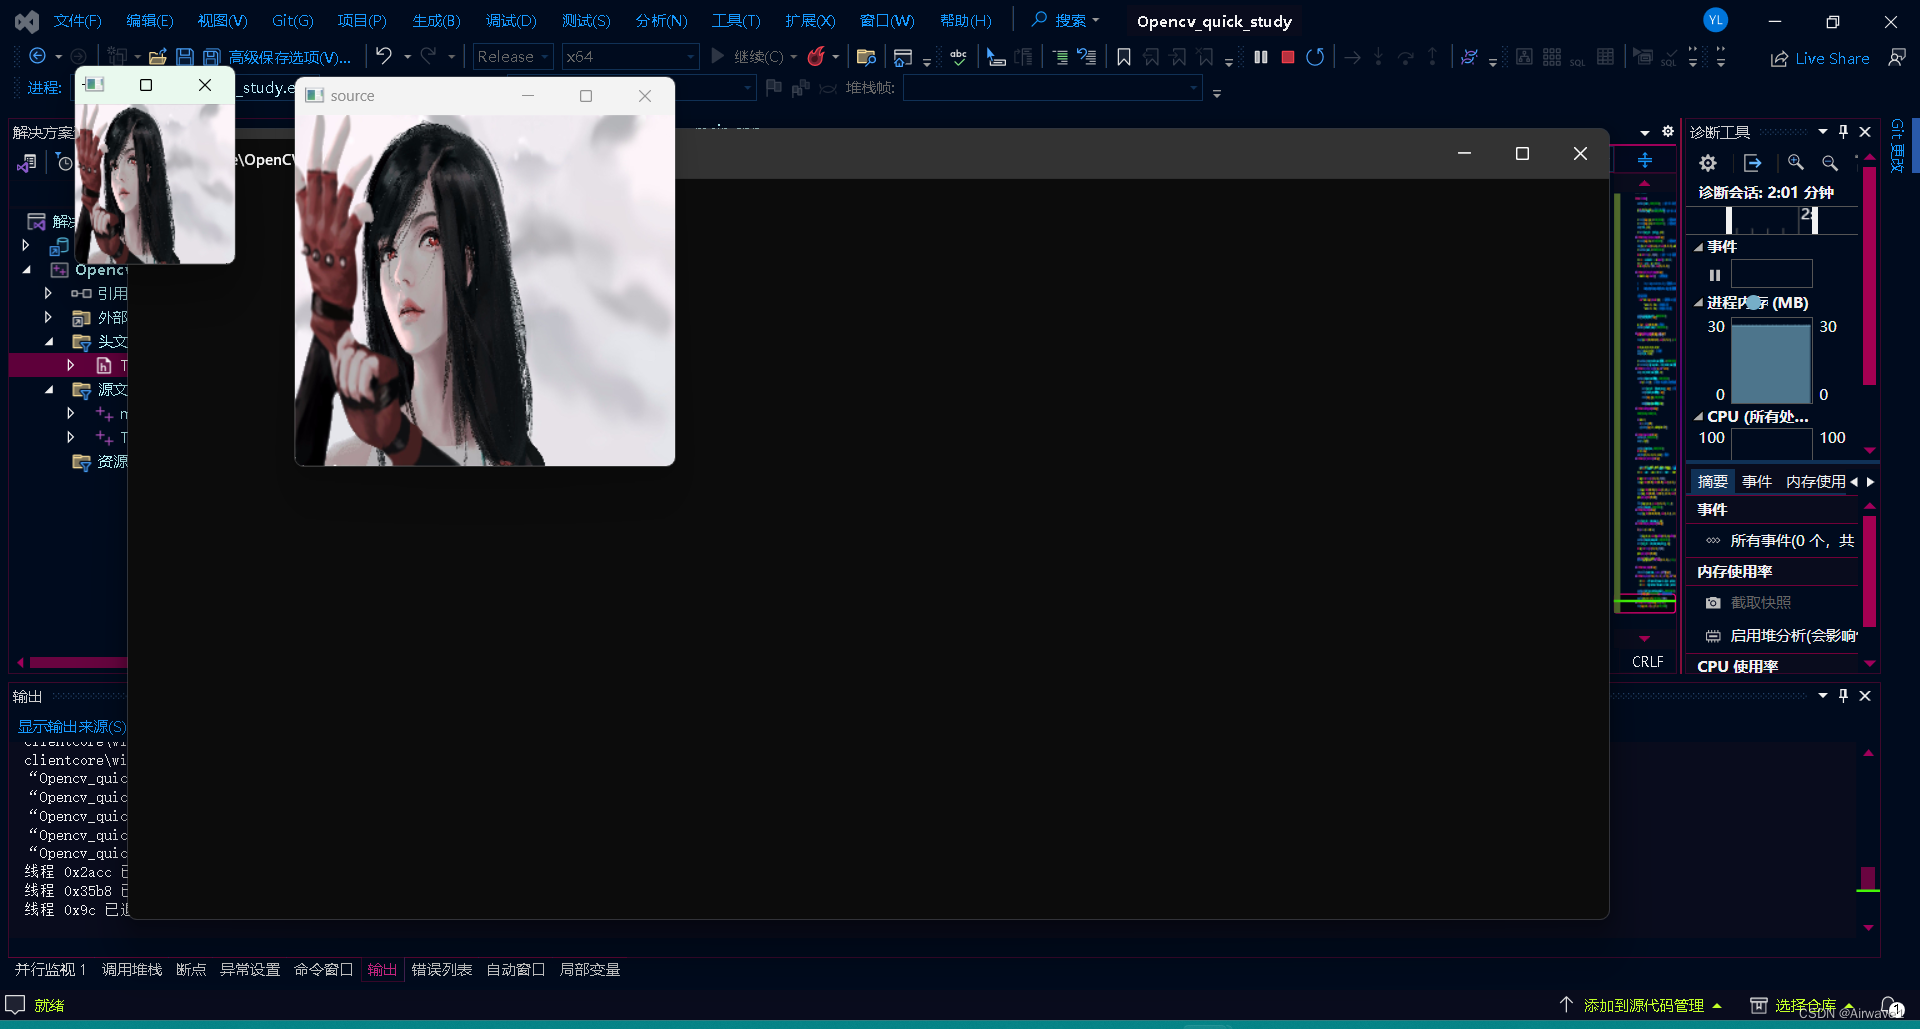Open the undo history dropdown arrow

[x=407, y=57]
